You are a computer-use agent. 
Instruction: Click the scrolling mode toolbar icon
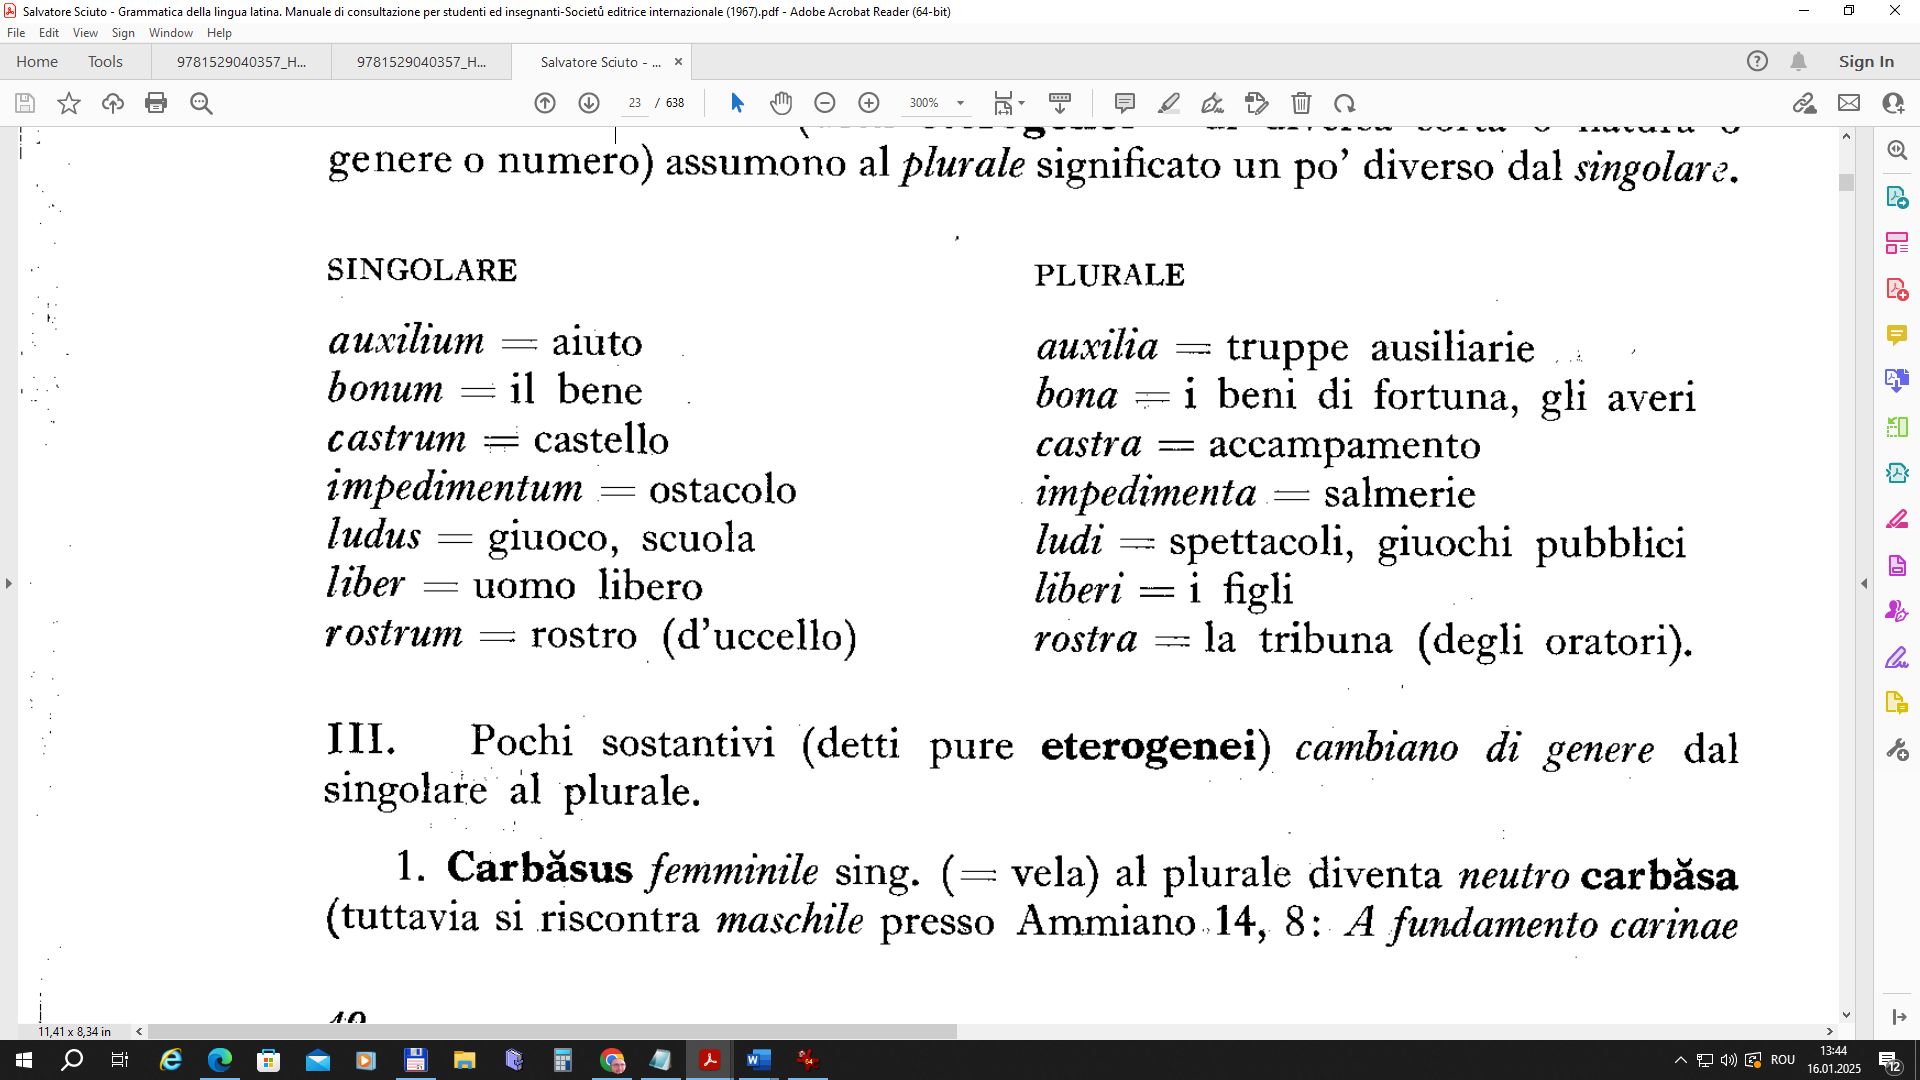tap(1060, 103)
